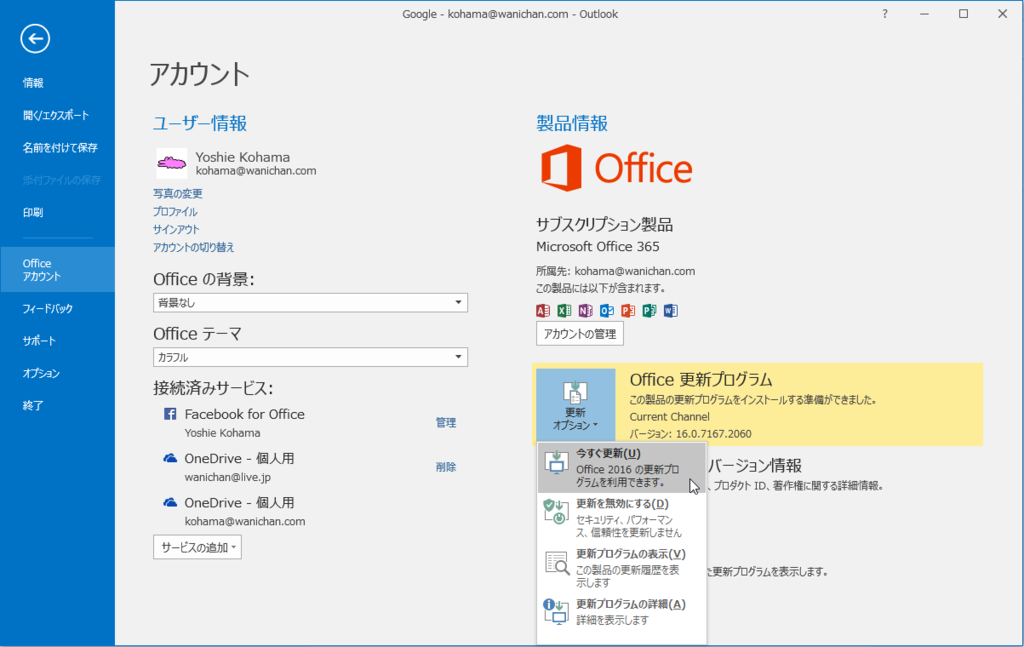Click the Word app icon
Viewport: 1024px width, 647px height.
pyautogui.click(x=671, y=311)
